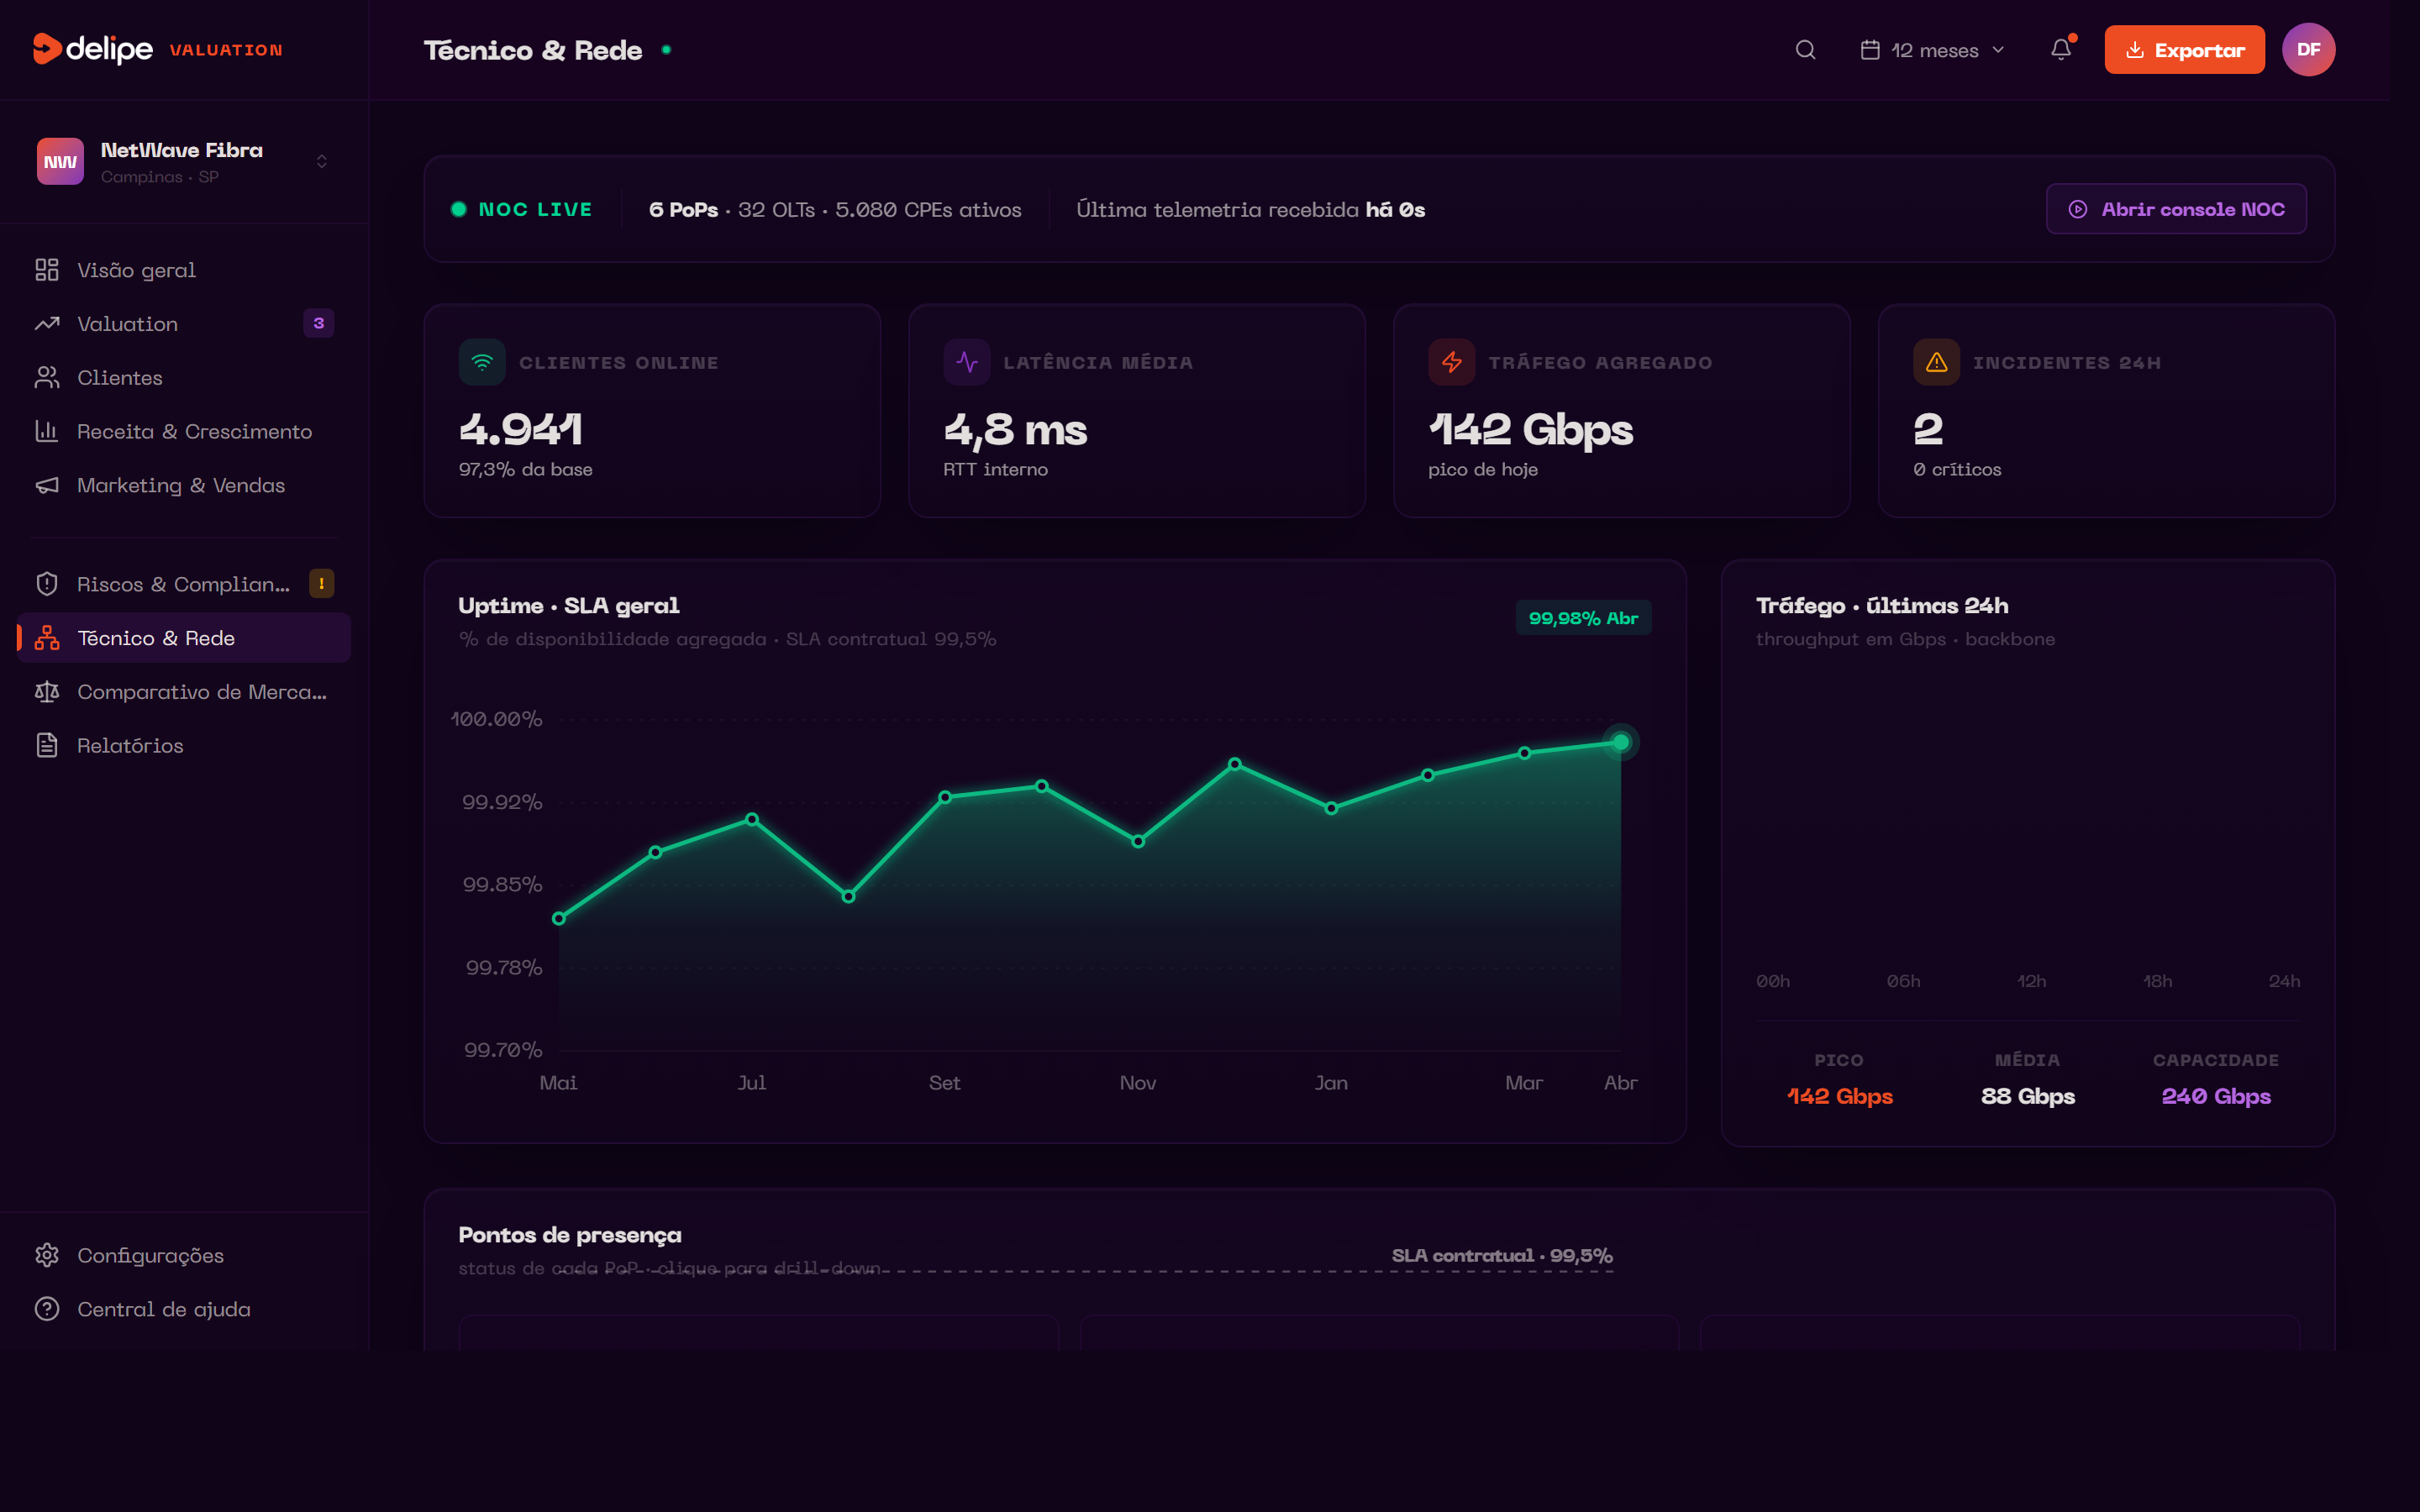
Task: Click the Incidentes 24h warning icon
Action: click(x=1936, y=362)
